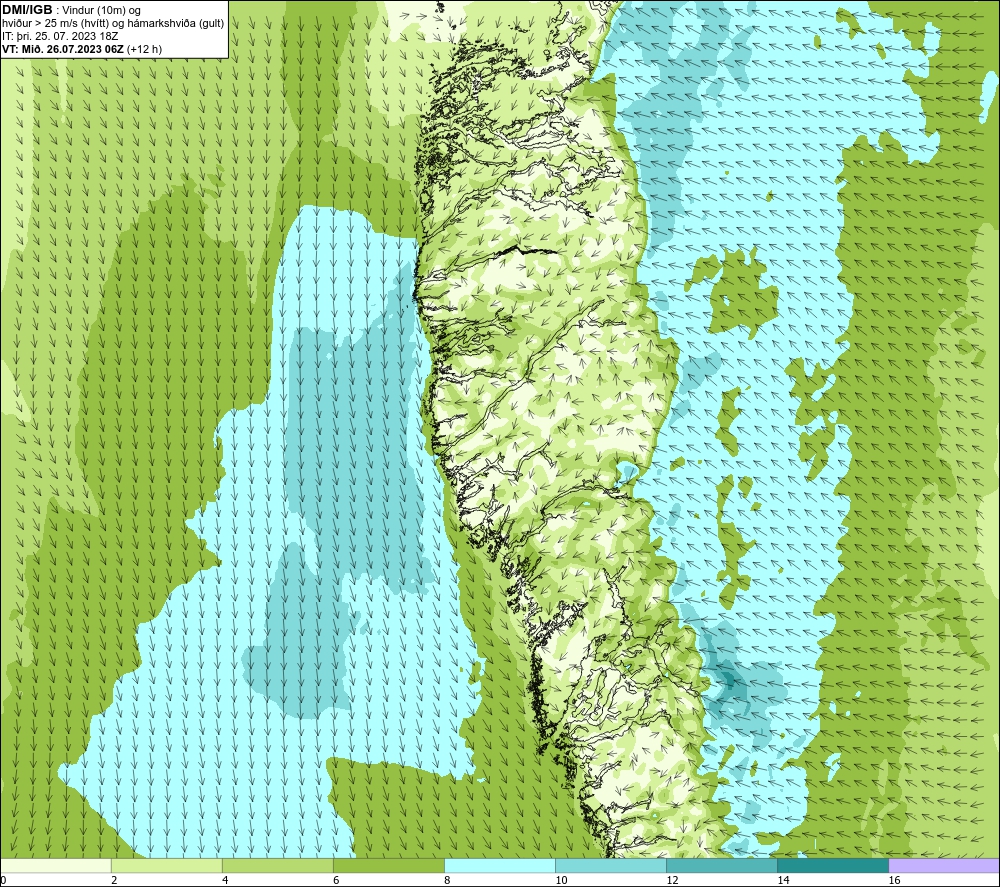The image size is (1000, 887).
Task: Click the DMI/IGB title text
Action: [27, 10]
